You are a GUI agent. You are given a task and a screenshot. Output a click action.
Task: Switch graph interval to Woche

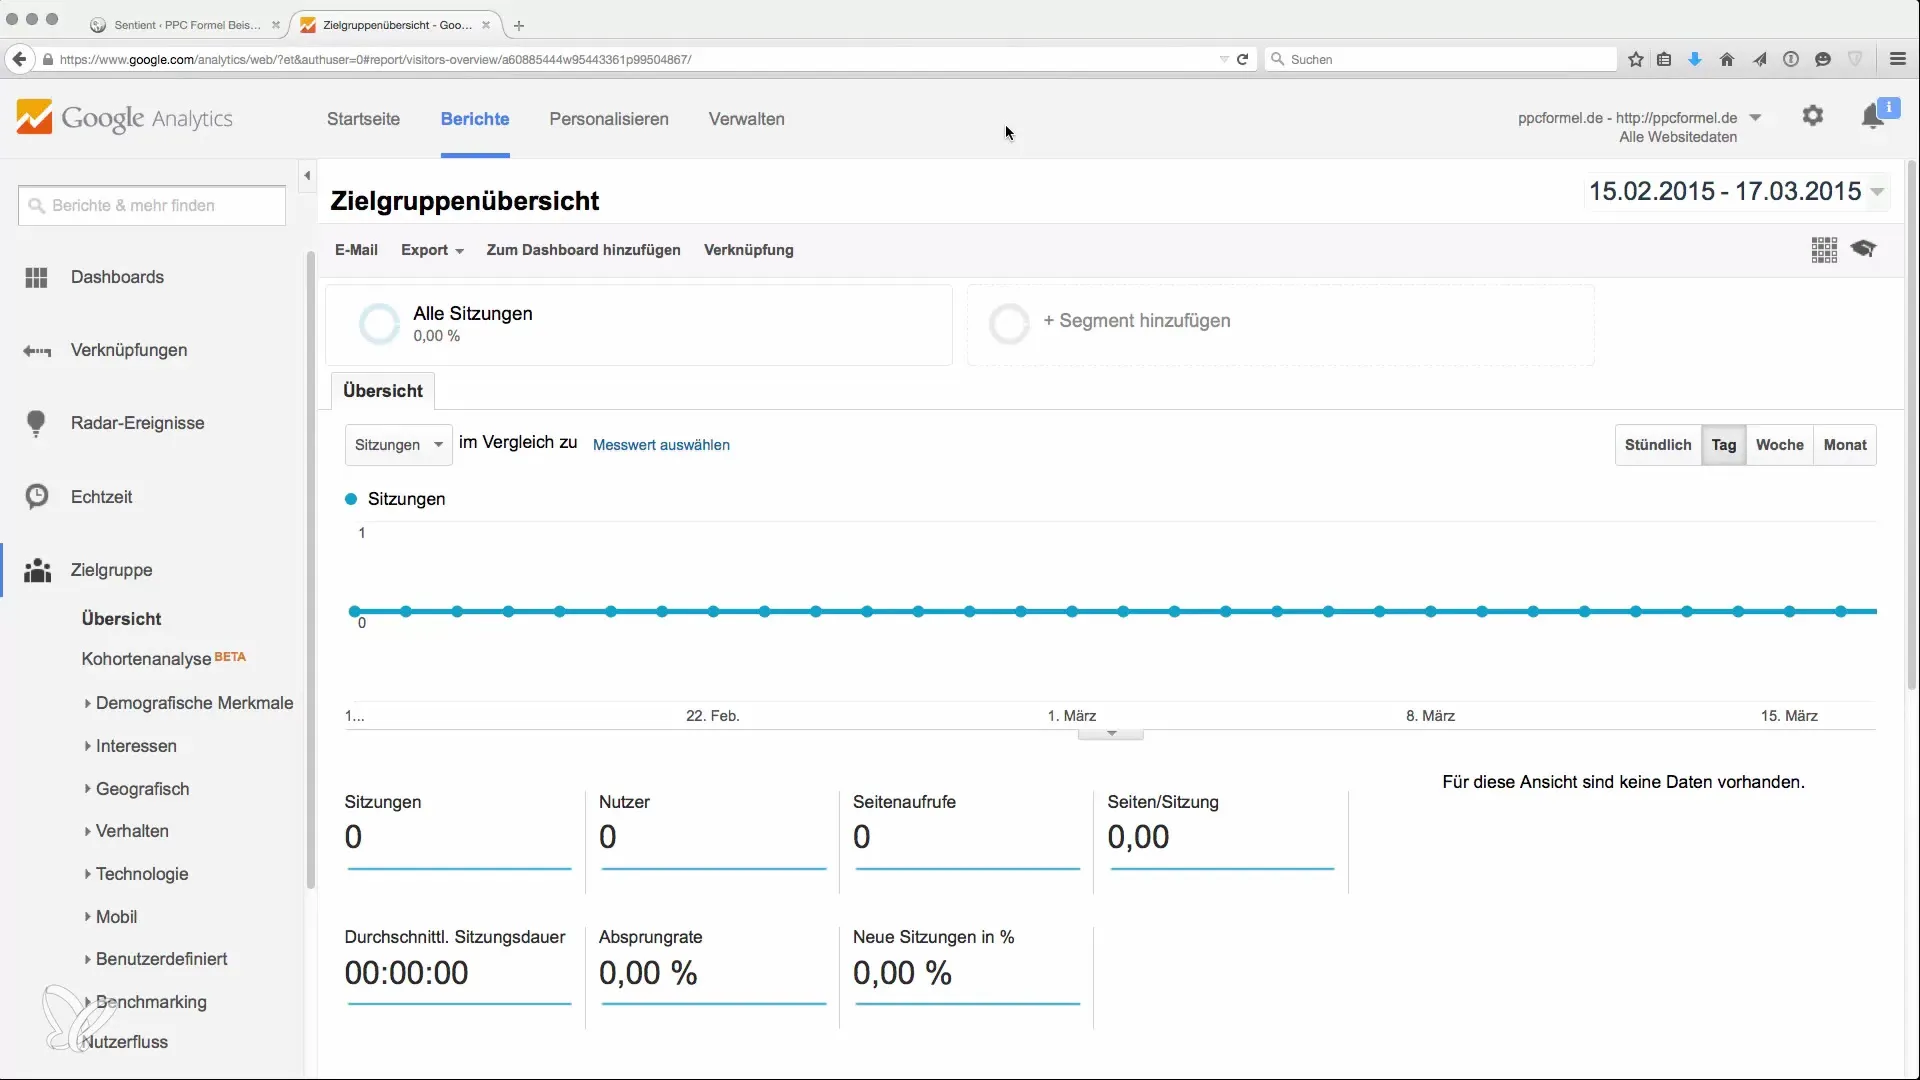pyautogui.click(x=1780, y=445)
